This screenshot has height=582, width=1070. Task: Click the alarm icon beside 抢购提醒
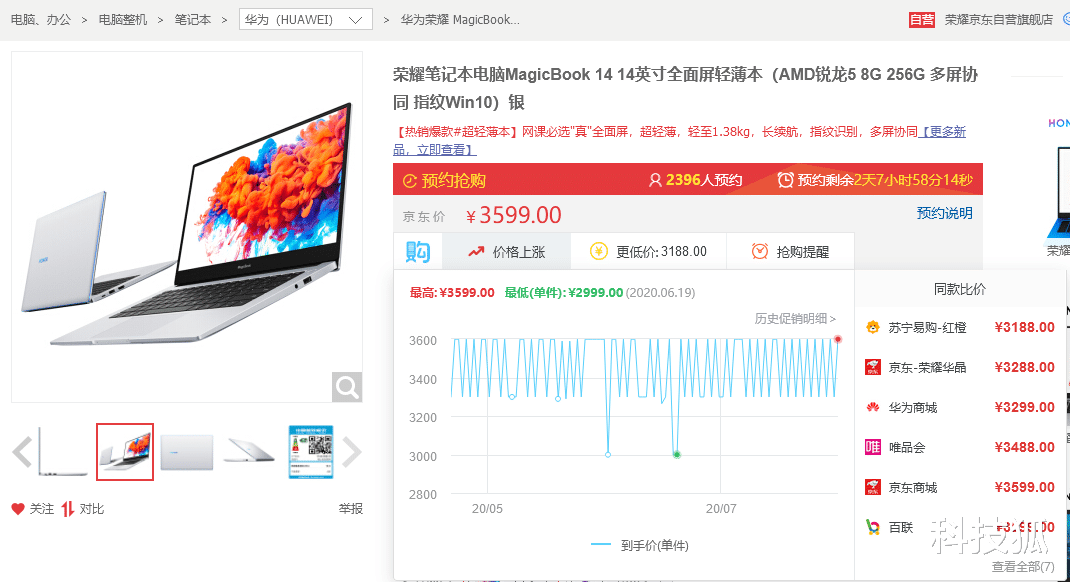pyautogui.click(x=760, y=252)
